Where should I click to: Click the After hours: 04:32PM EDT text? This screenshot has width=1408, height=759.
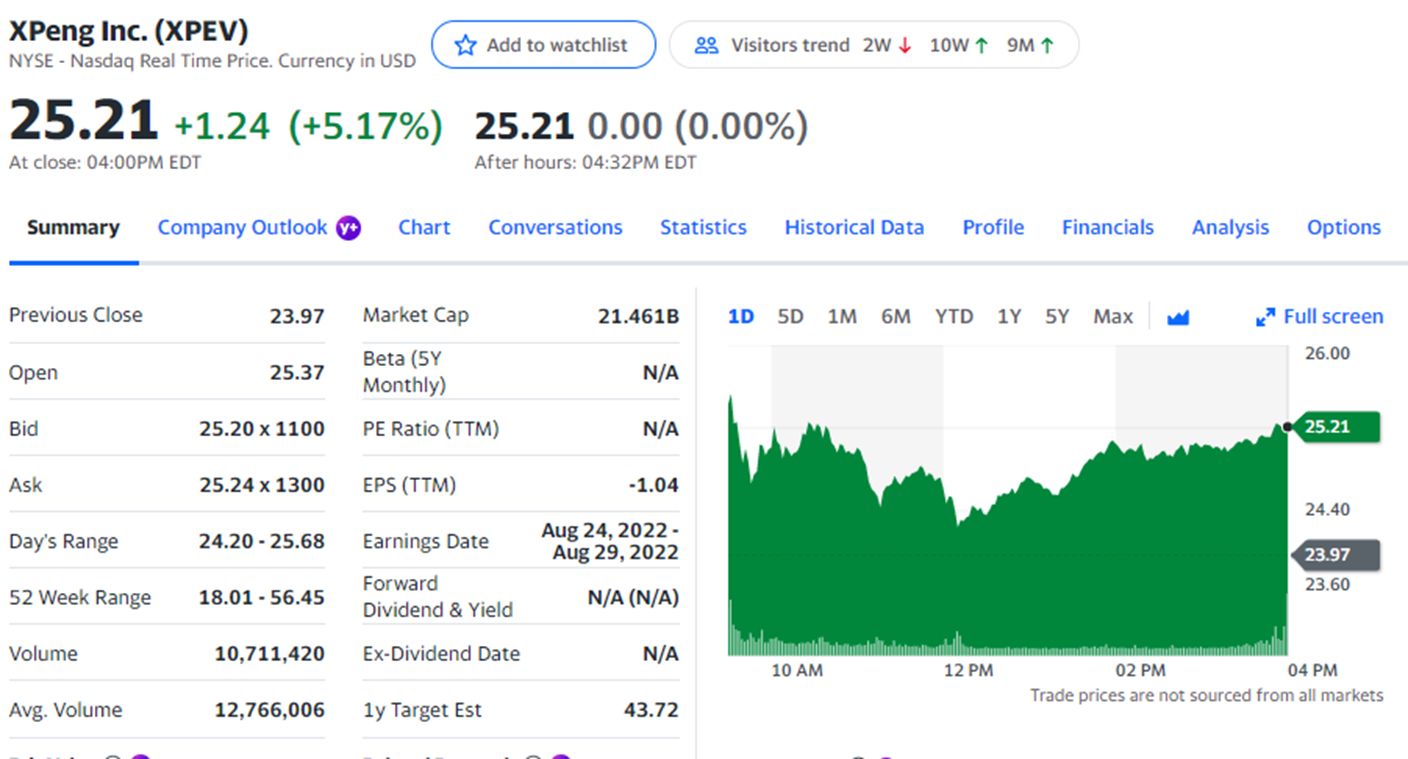[x=585, y=162]
